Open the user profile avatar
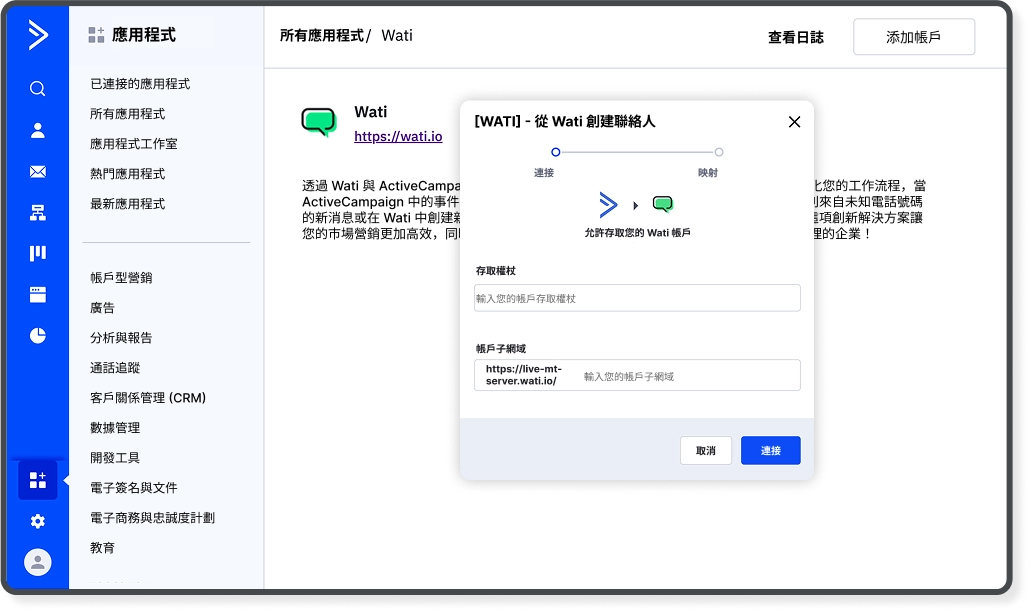 (x=38, y=562)
